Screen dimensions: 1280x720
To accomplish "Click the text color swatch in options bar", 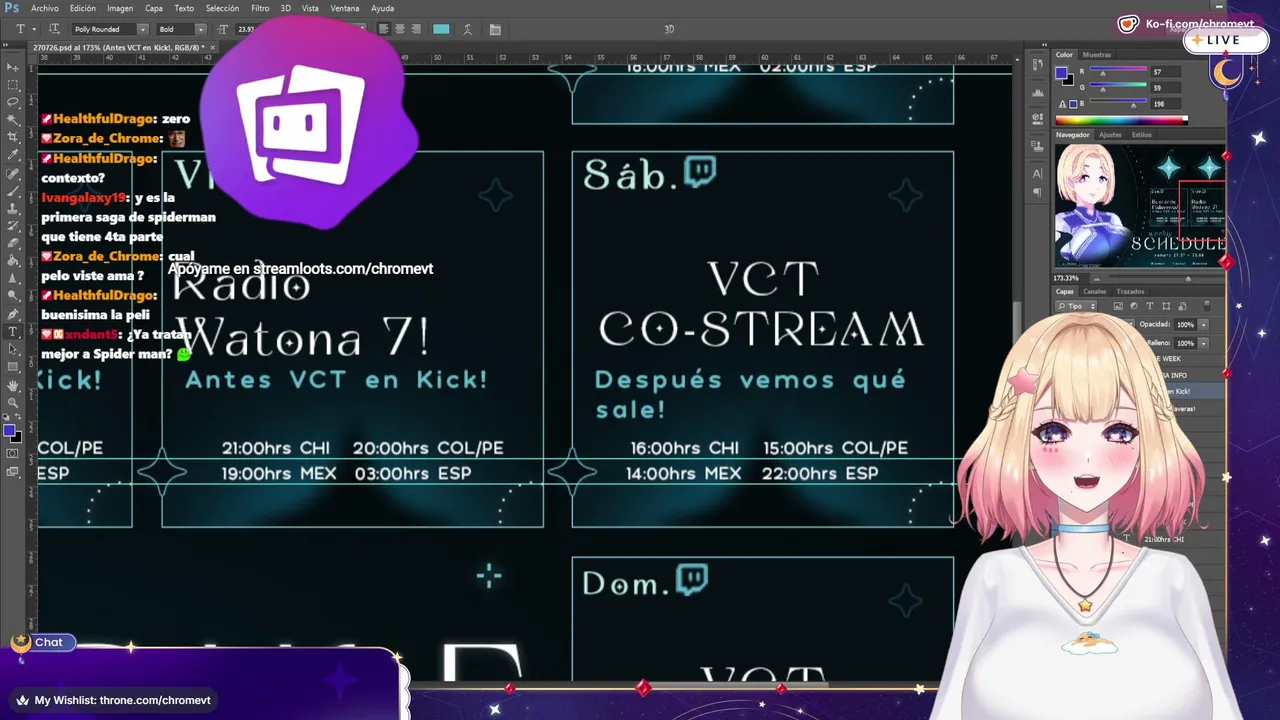I will coord(441,29).
